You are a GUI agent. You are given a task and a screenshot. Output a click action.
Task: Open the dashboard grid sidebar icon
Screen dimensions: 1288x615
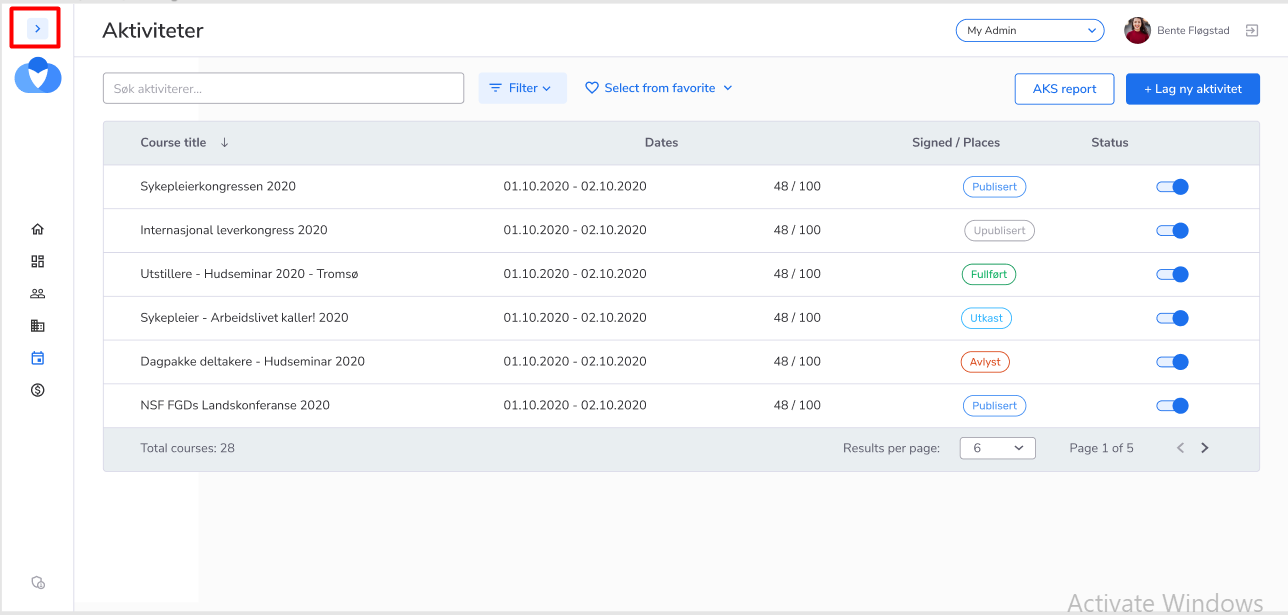(x=38, y=261)
